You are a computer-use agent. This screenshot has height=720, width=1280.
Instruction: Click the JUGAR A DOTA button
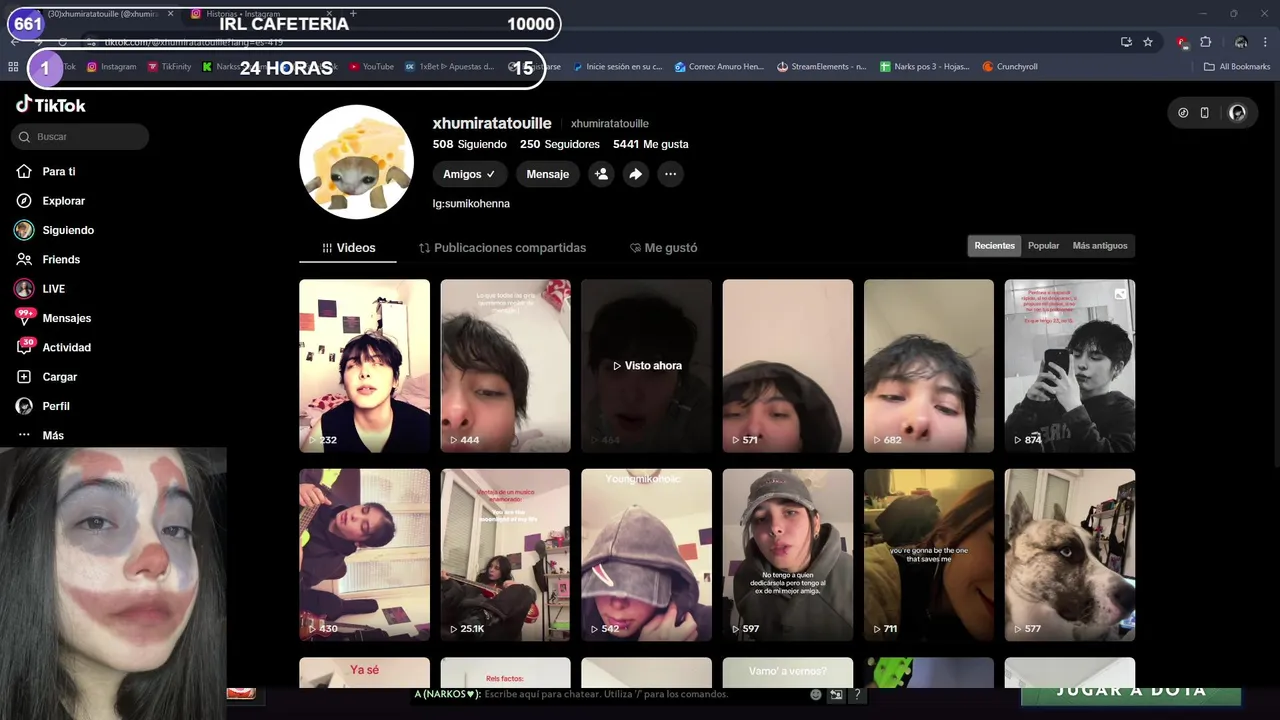pyautogui.click(x=1131, y=691)
